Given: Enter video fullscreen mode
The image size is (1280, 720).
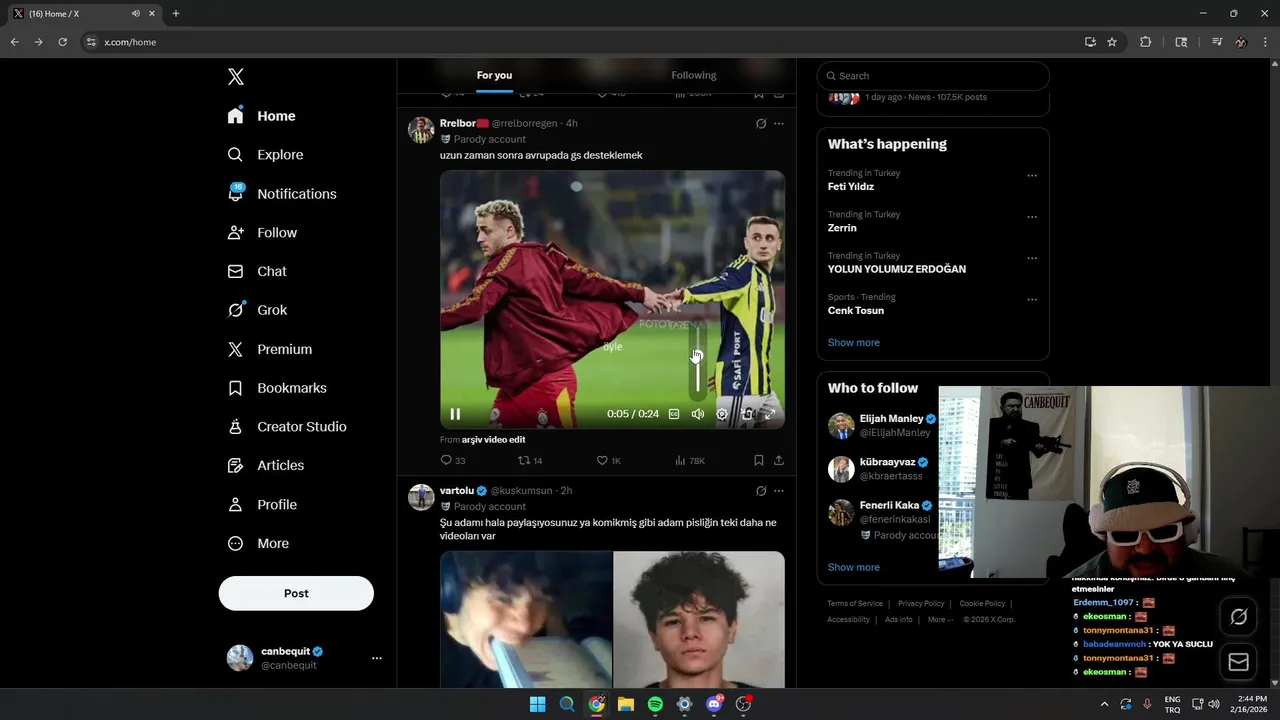Looking at the screenshot, I should [770, 414].
